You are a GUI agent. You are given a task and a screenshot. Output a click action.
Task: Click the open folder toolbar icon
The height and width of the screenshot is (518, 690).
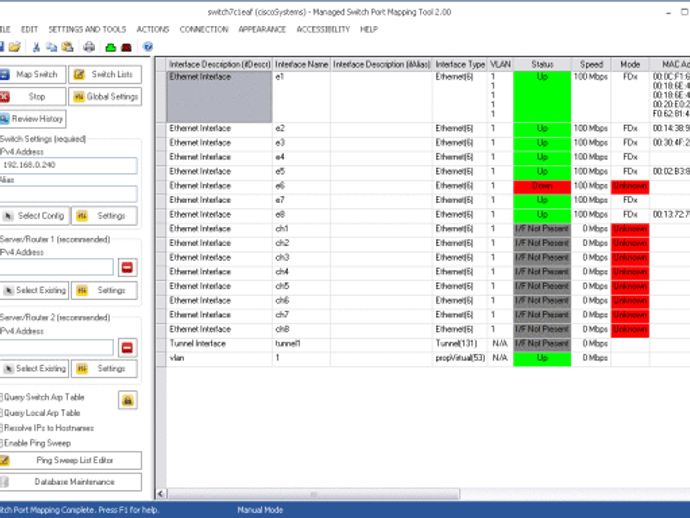point(15,47)
